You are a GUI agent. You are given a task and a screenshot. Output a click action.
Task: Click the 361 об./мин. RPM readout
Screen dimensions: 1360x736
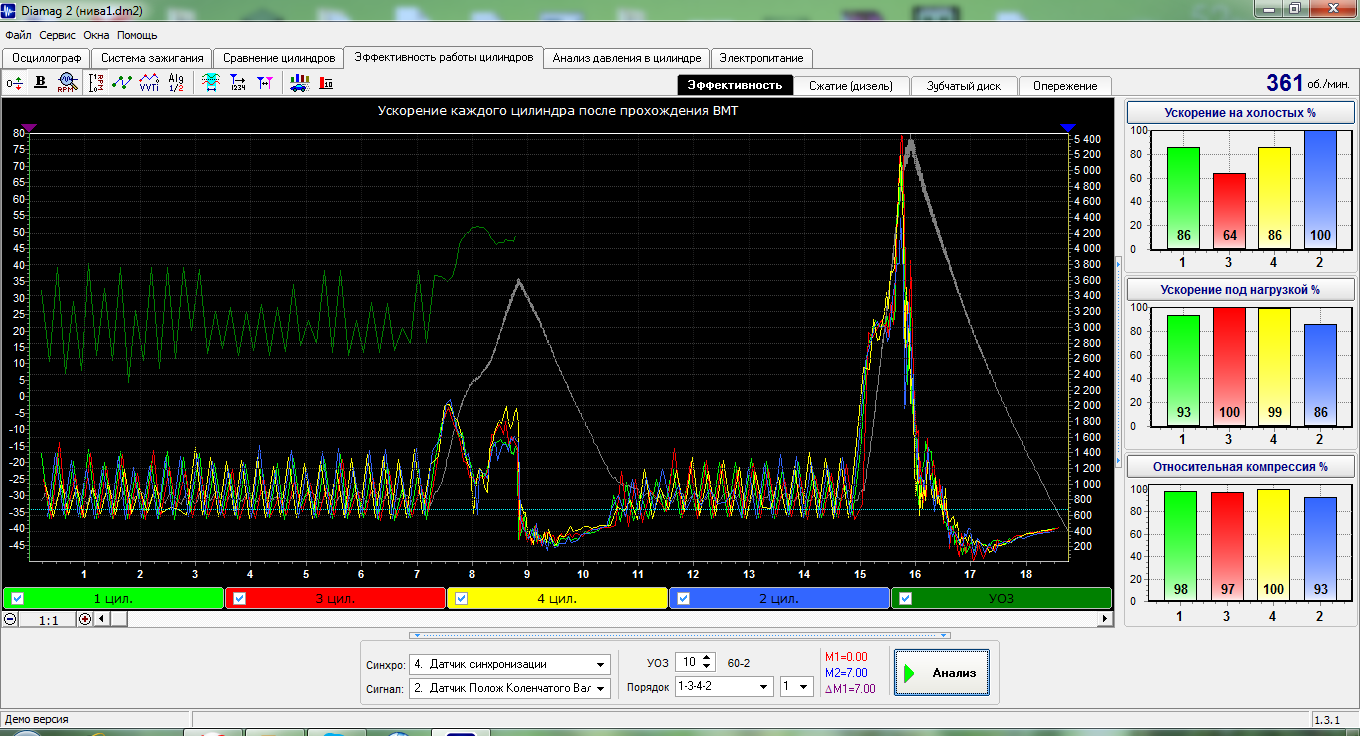pos(1308,83)
